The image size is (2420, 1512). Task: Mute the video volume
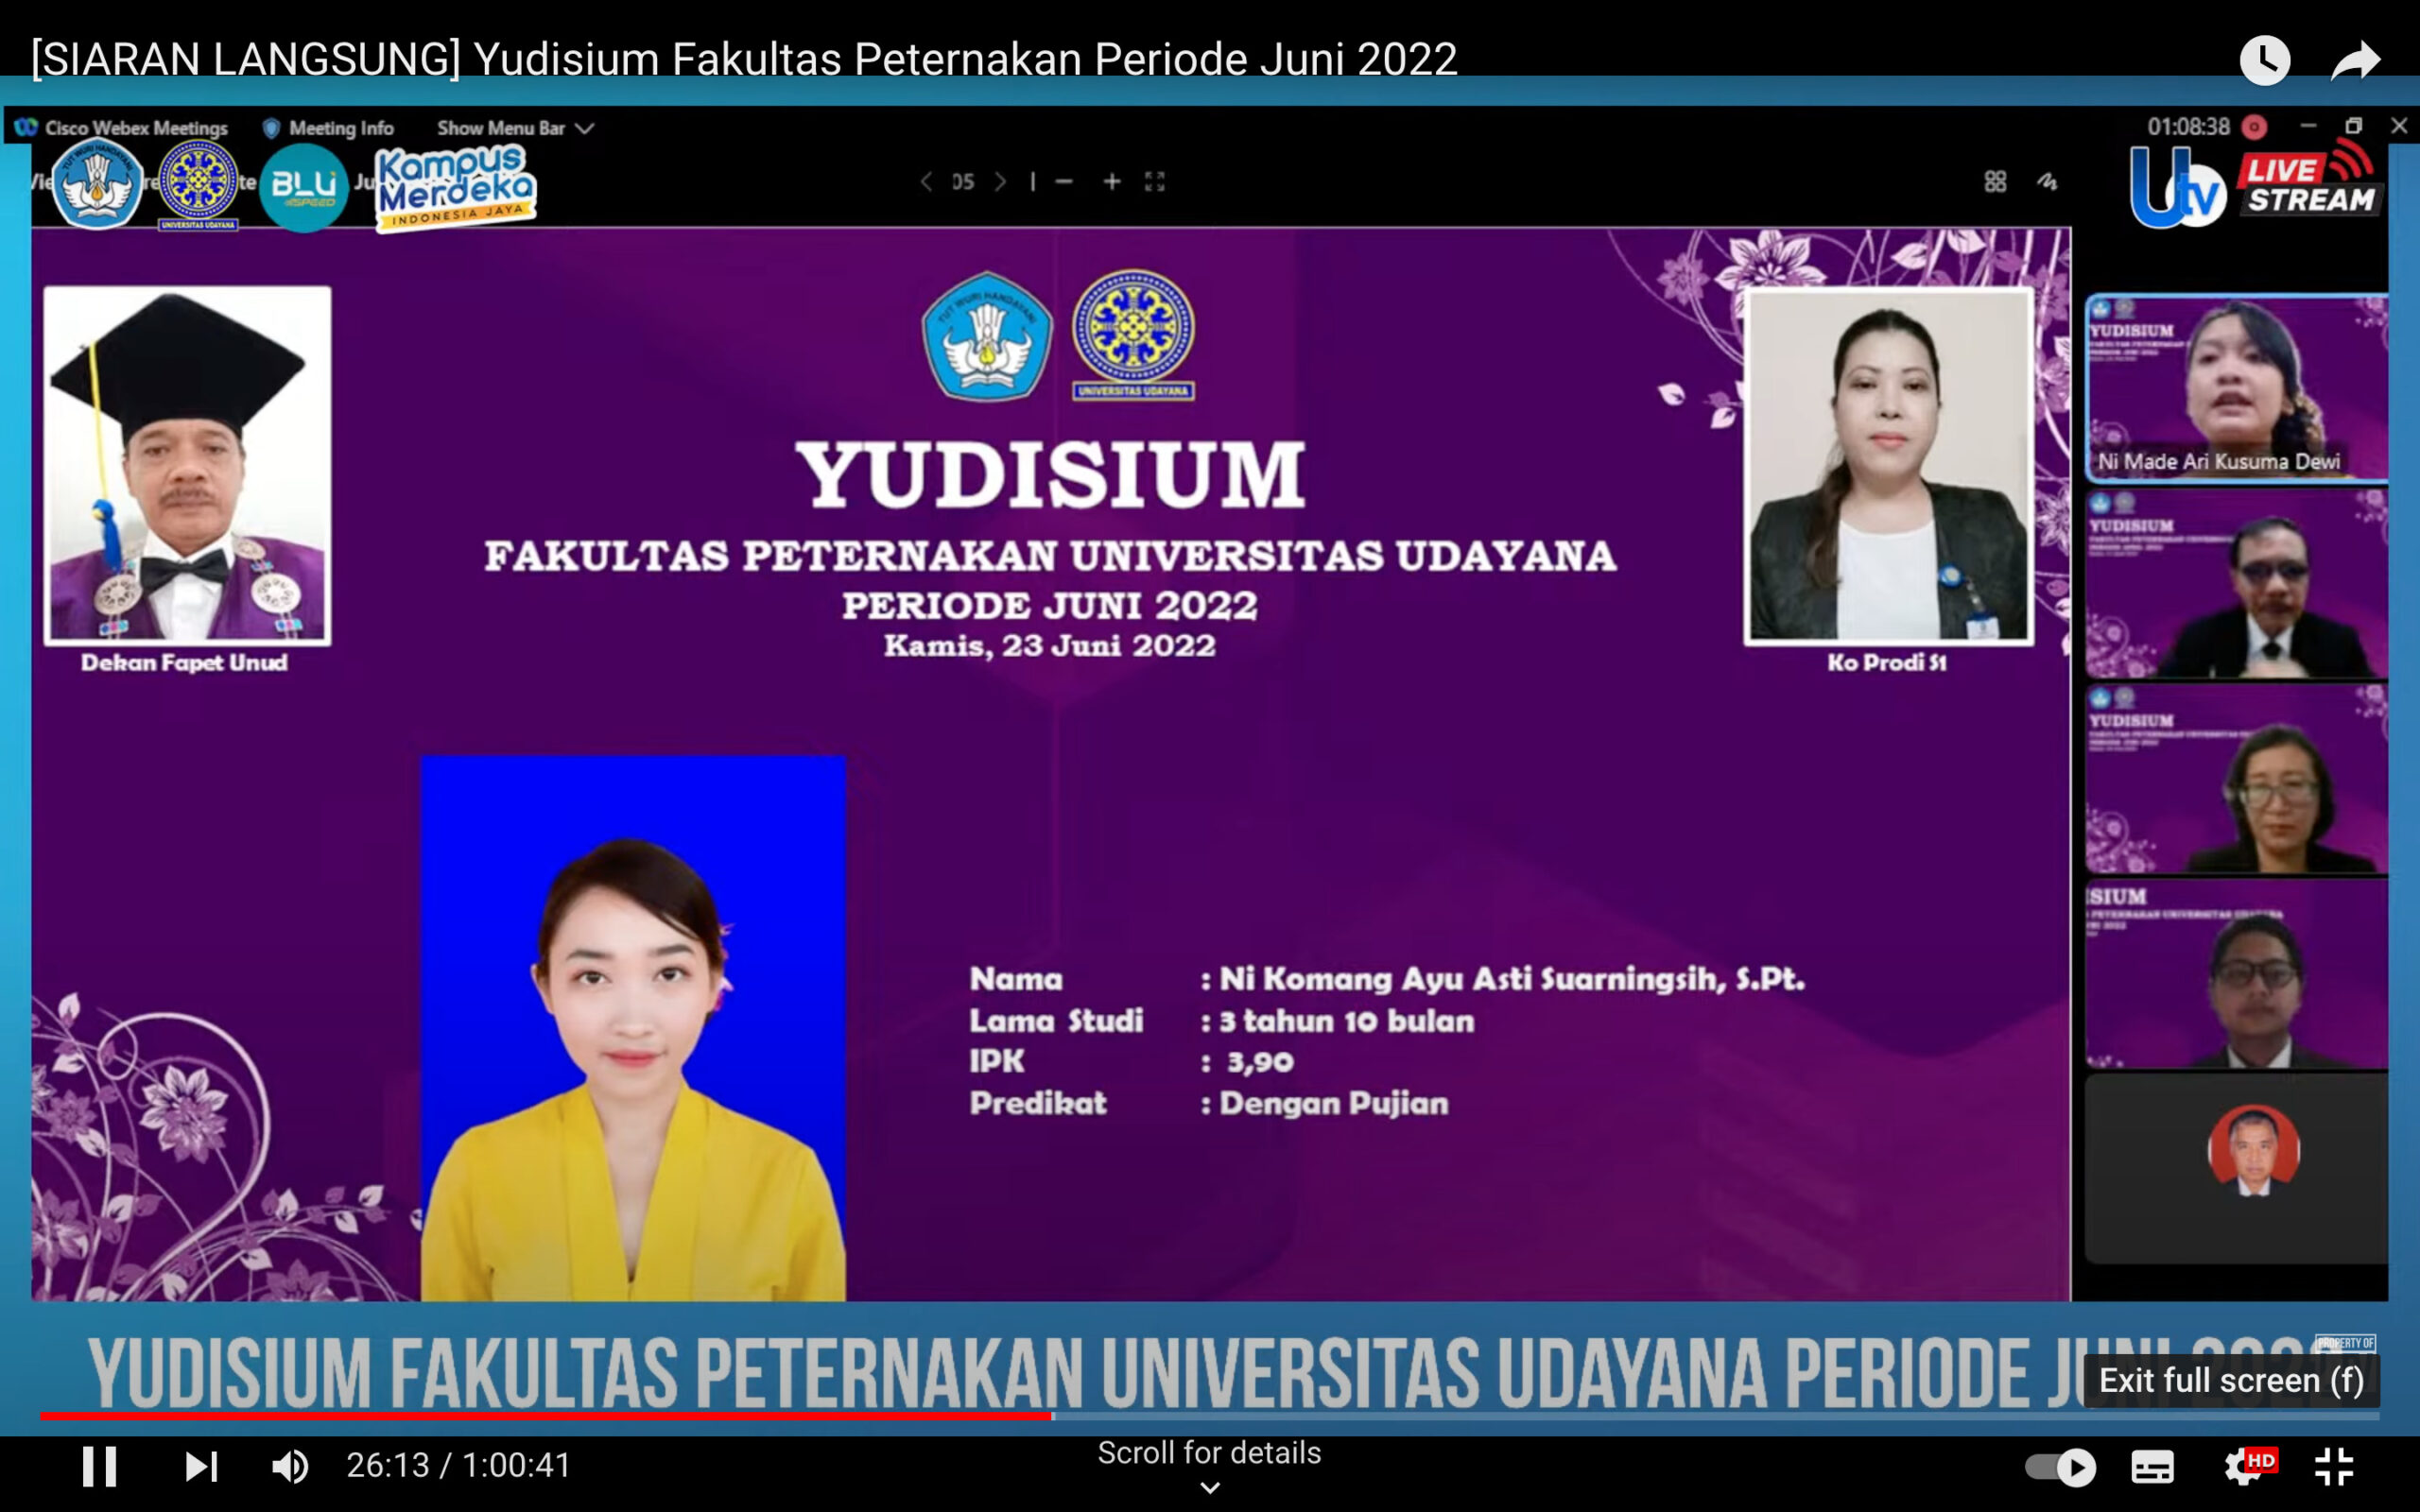(x=290, y=1466)
